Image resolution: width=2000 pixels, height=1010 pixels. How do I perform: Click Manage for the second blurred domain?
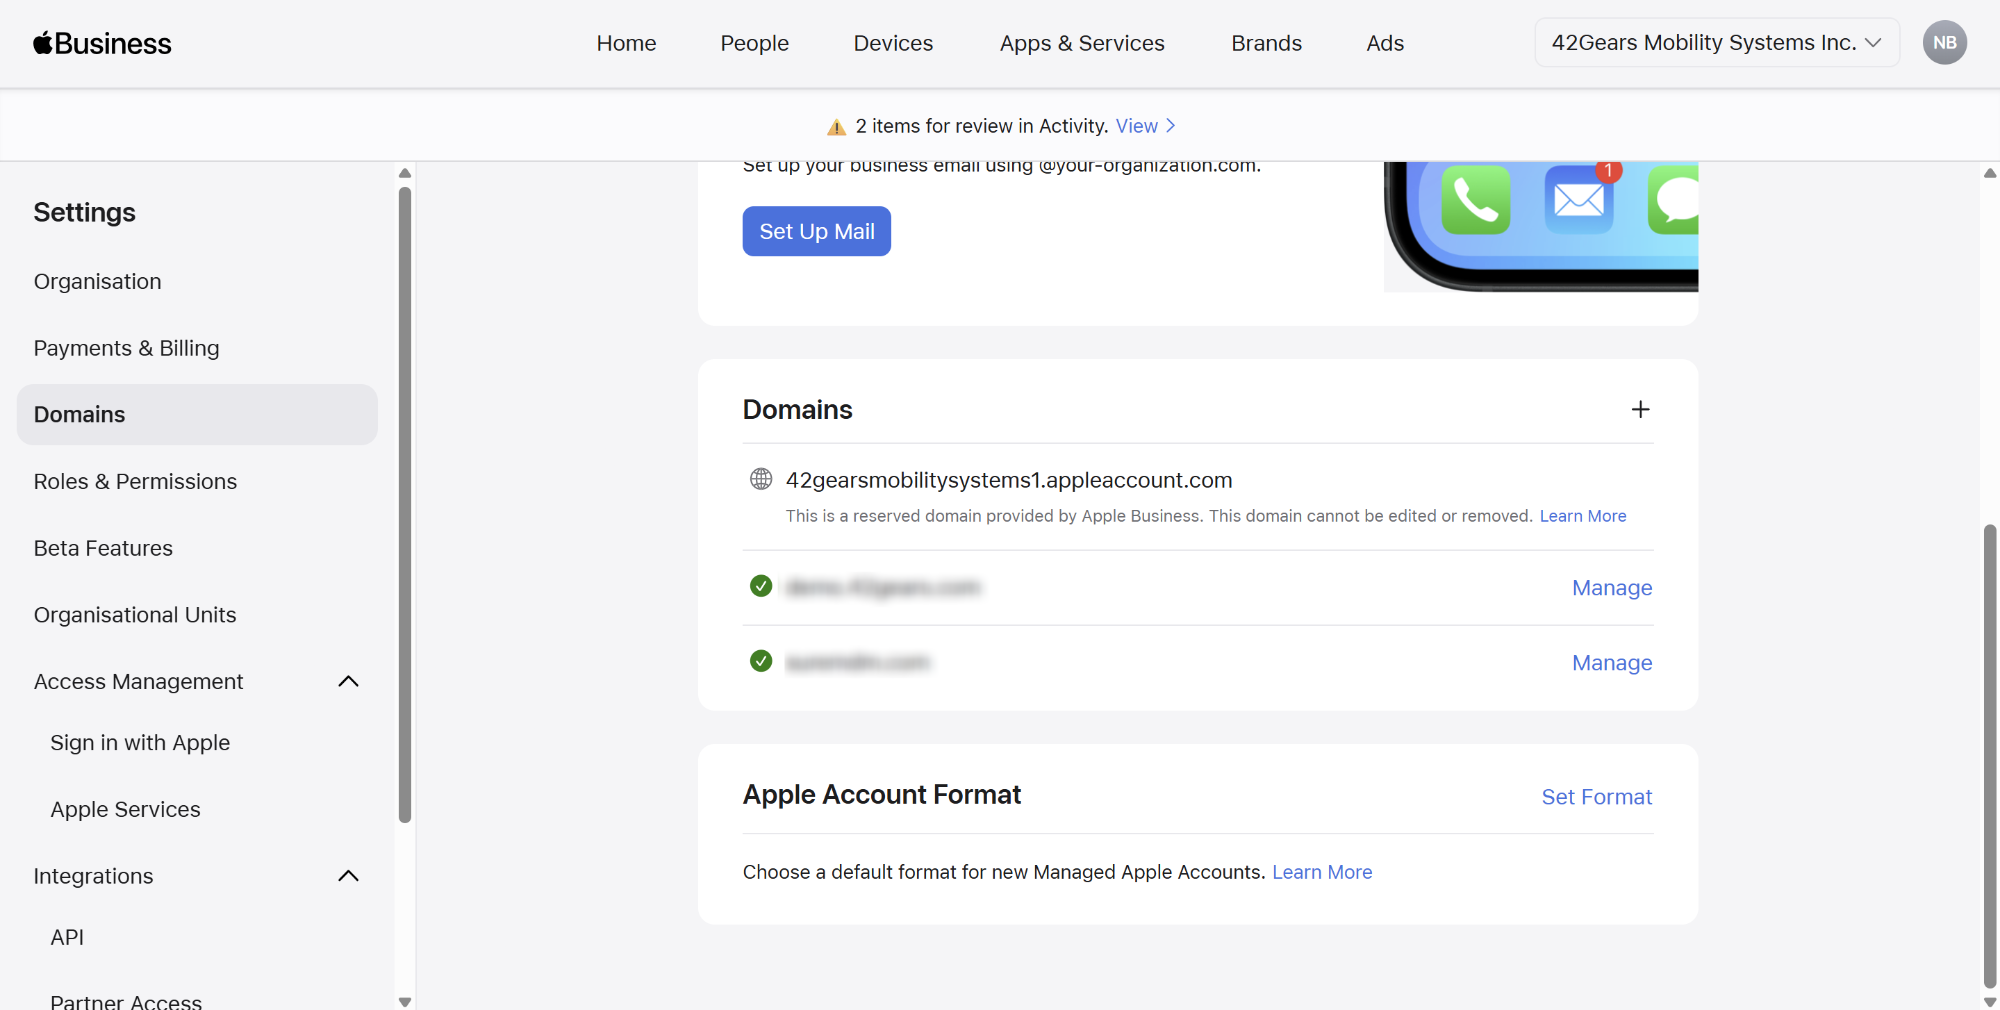pos(1612,663)
